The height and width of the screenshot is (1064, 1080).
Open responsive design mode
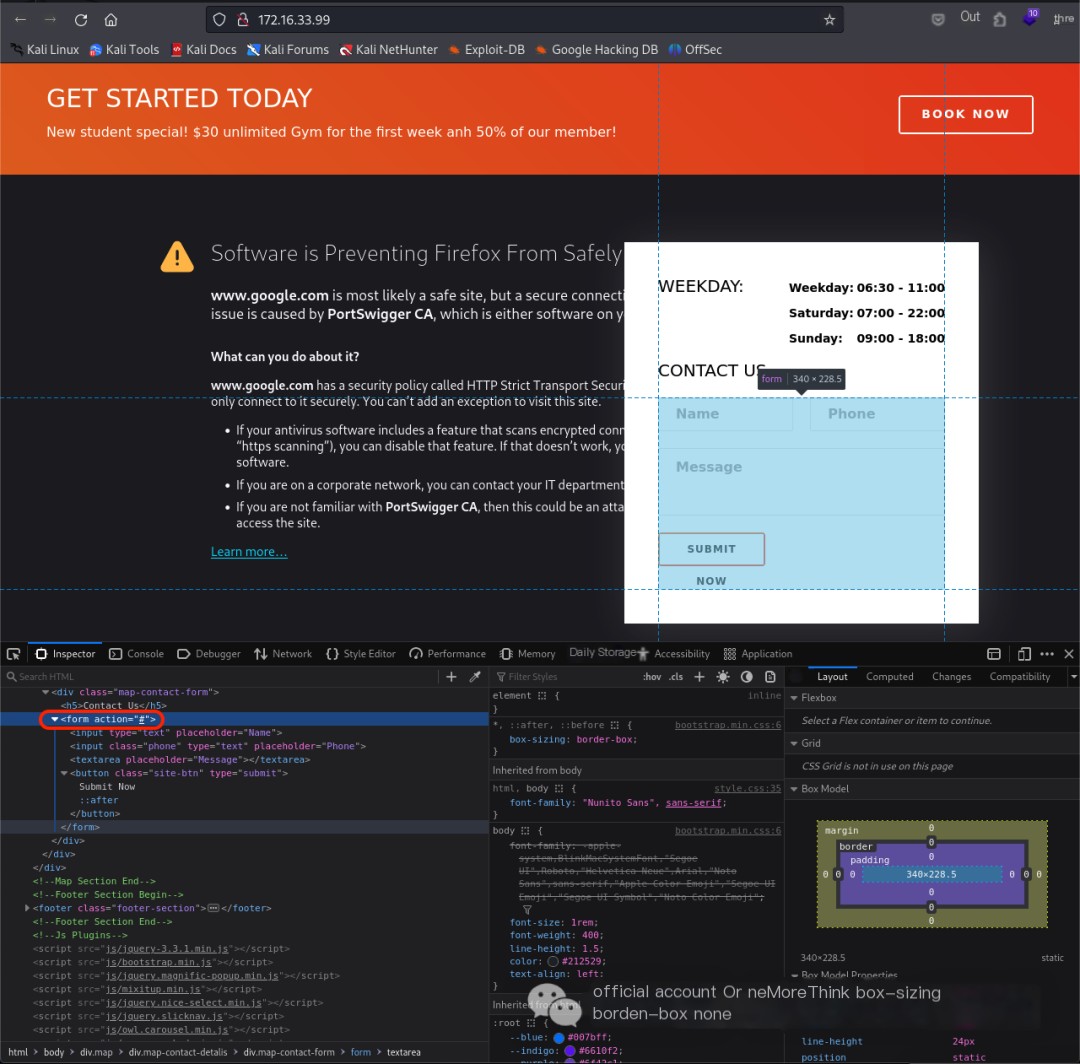(1024, 654)
